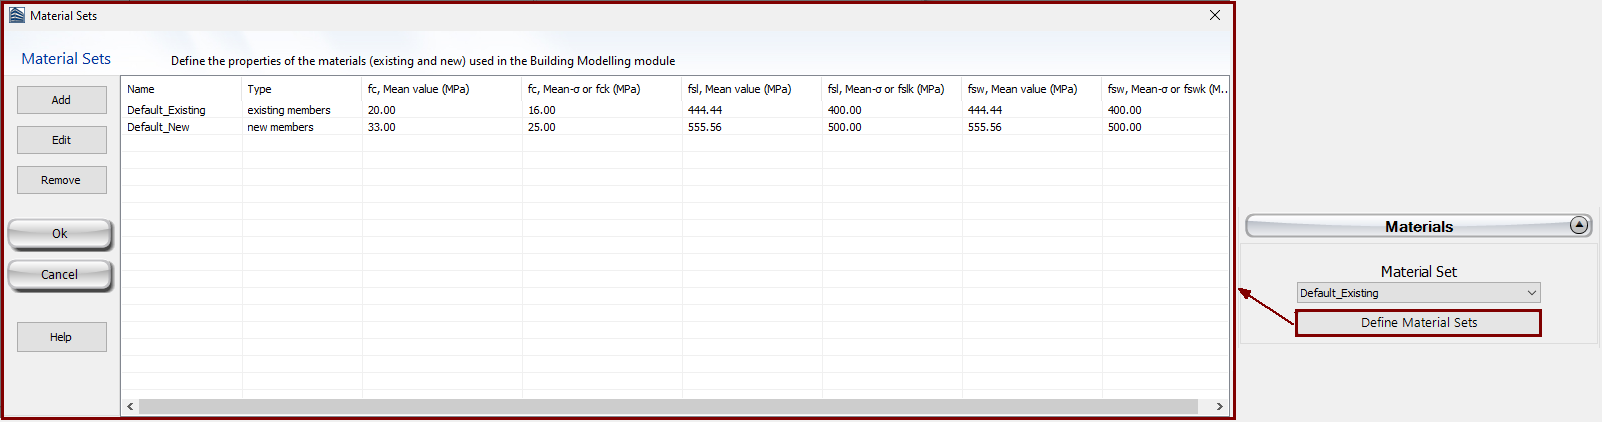Select the Default_New material set row
1602x422 pixels.
[158, 127]
